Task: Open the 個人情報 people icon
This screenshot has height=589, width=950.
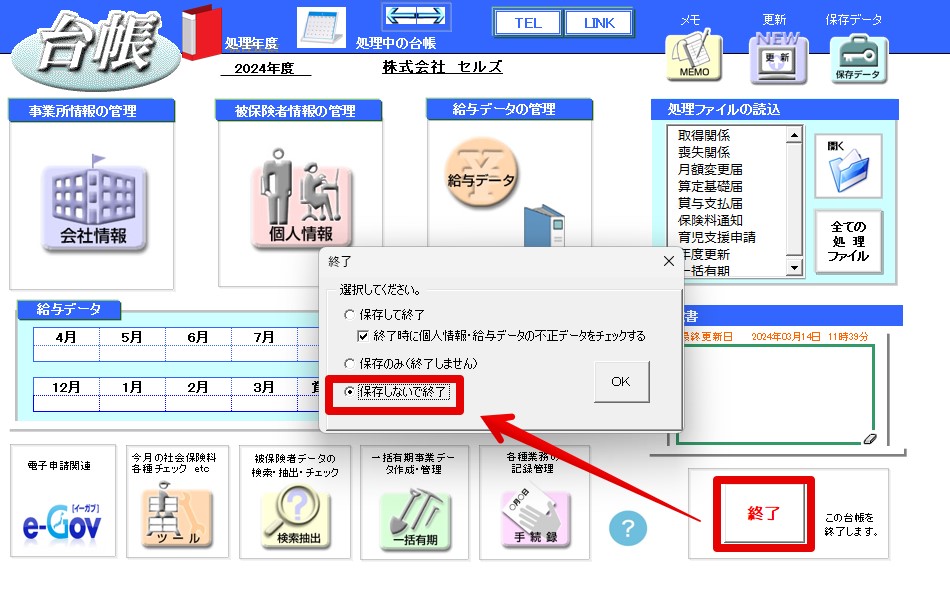Action: click(301, 199)
